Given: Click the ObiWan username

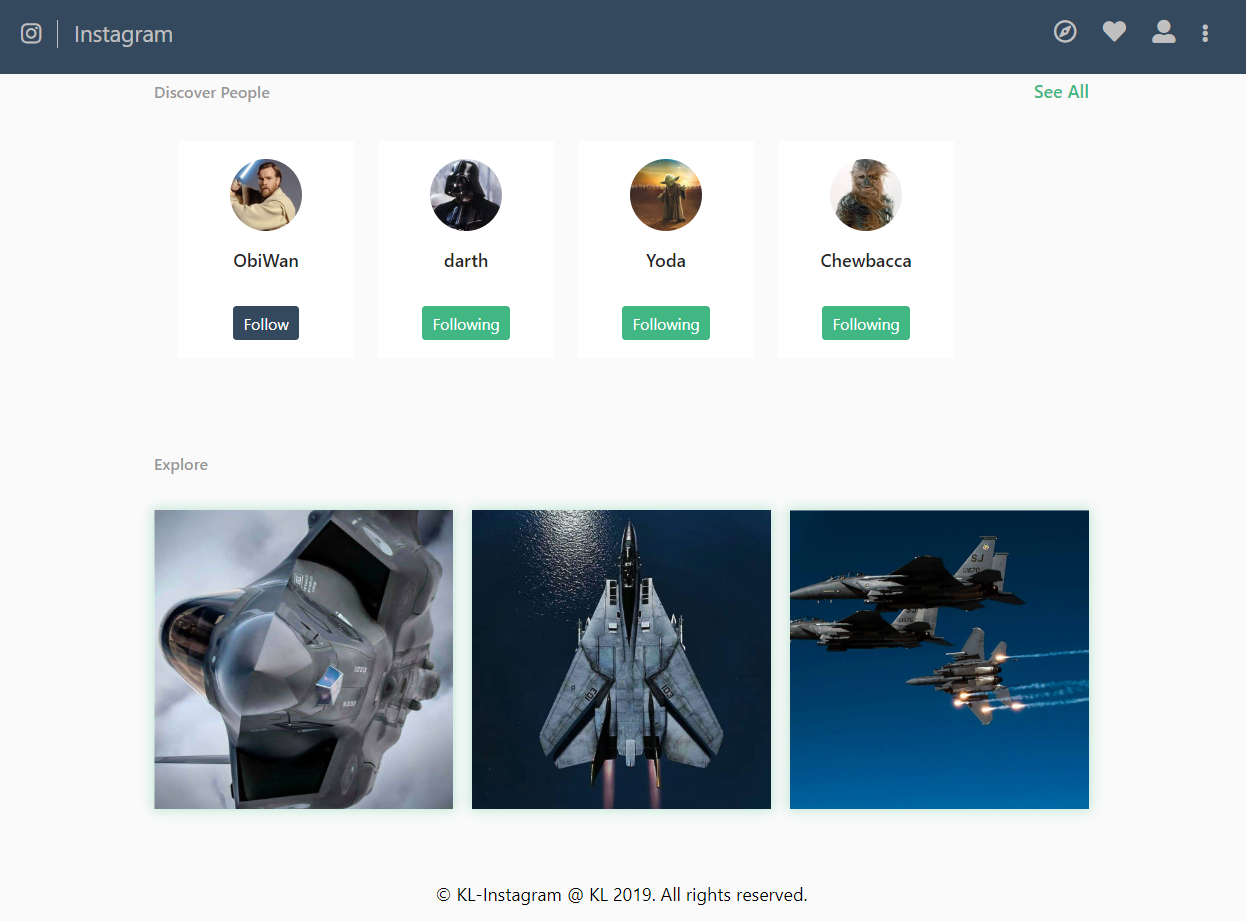Looking at the screenshot, I should click(x=266, y=261).
